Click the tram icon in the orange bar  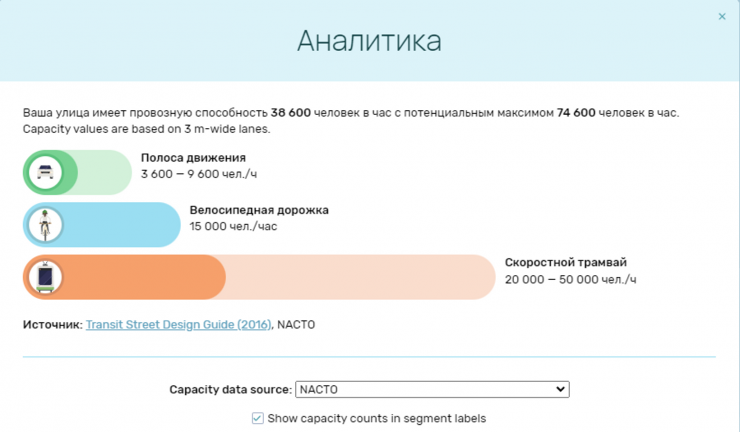coord(43,277)
